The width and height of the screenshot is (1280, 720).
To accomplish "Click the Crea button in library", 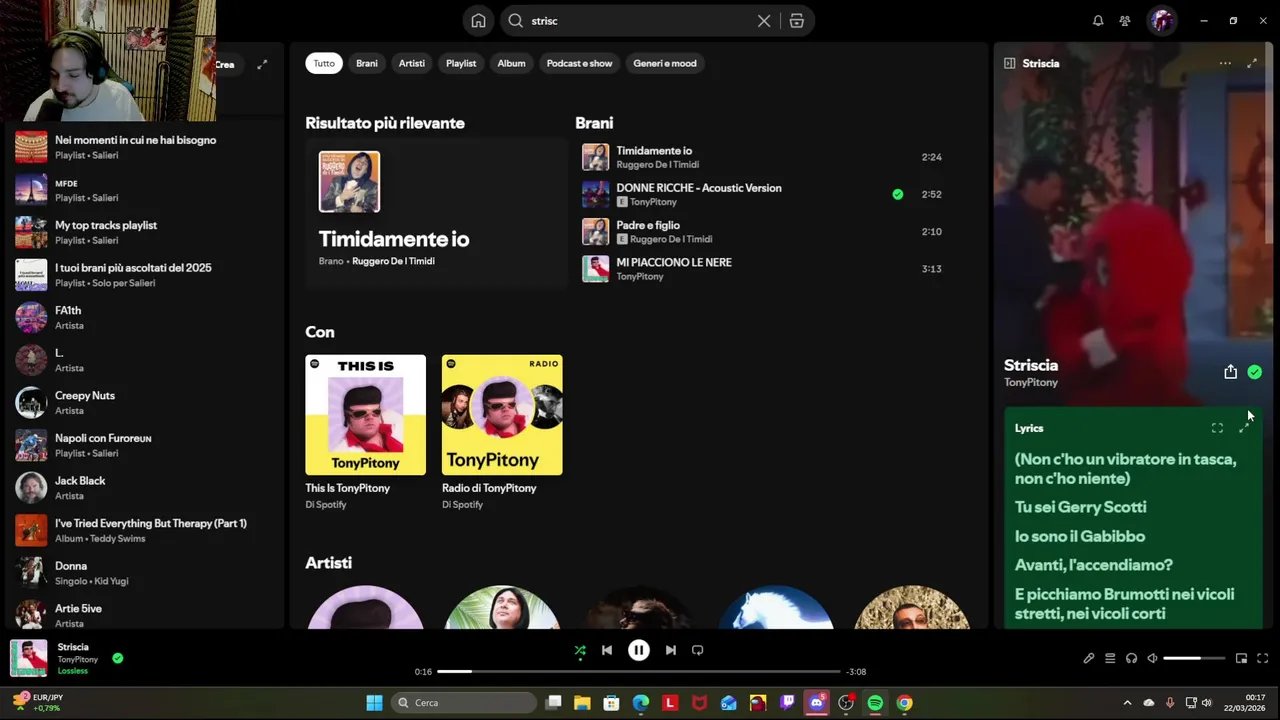I will [226, 64].
